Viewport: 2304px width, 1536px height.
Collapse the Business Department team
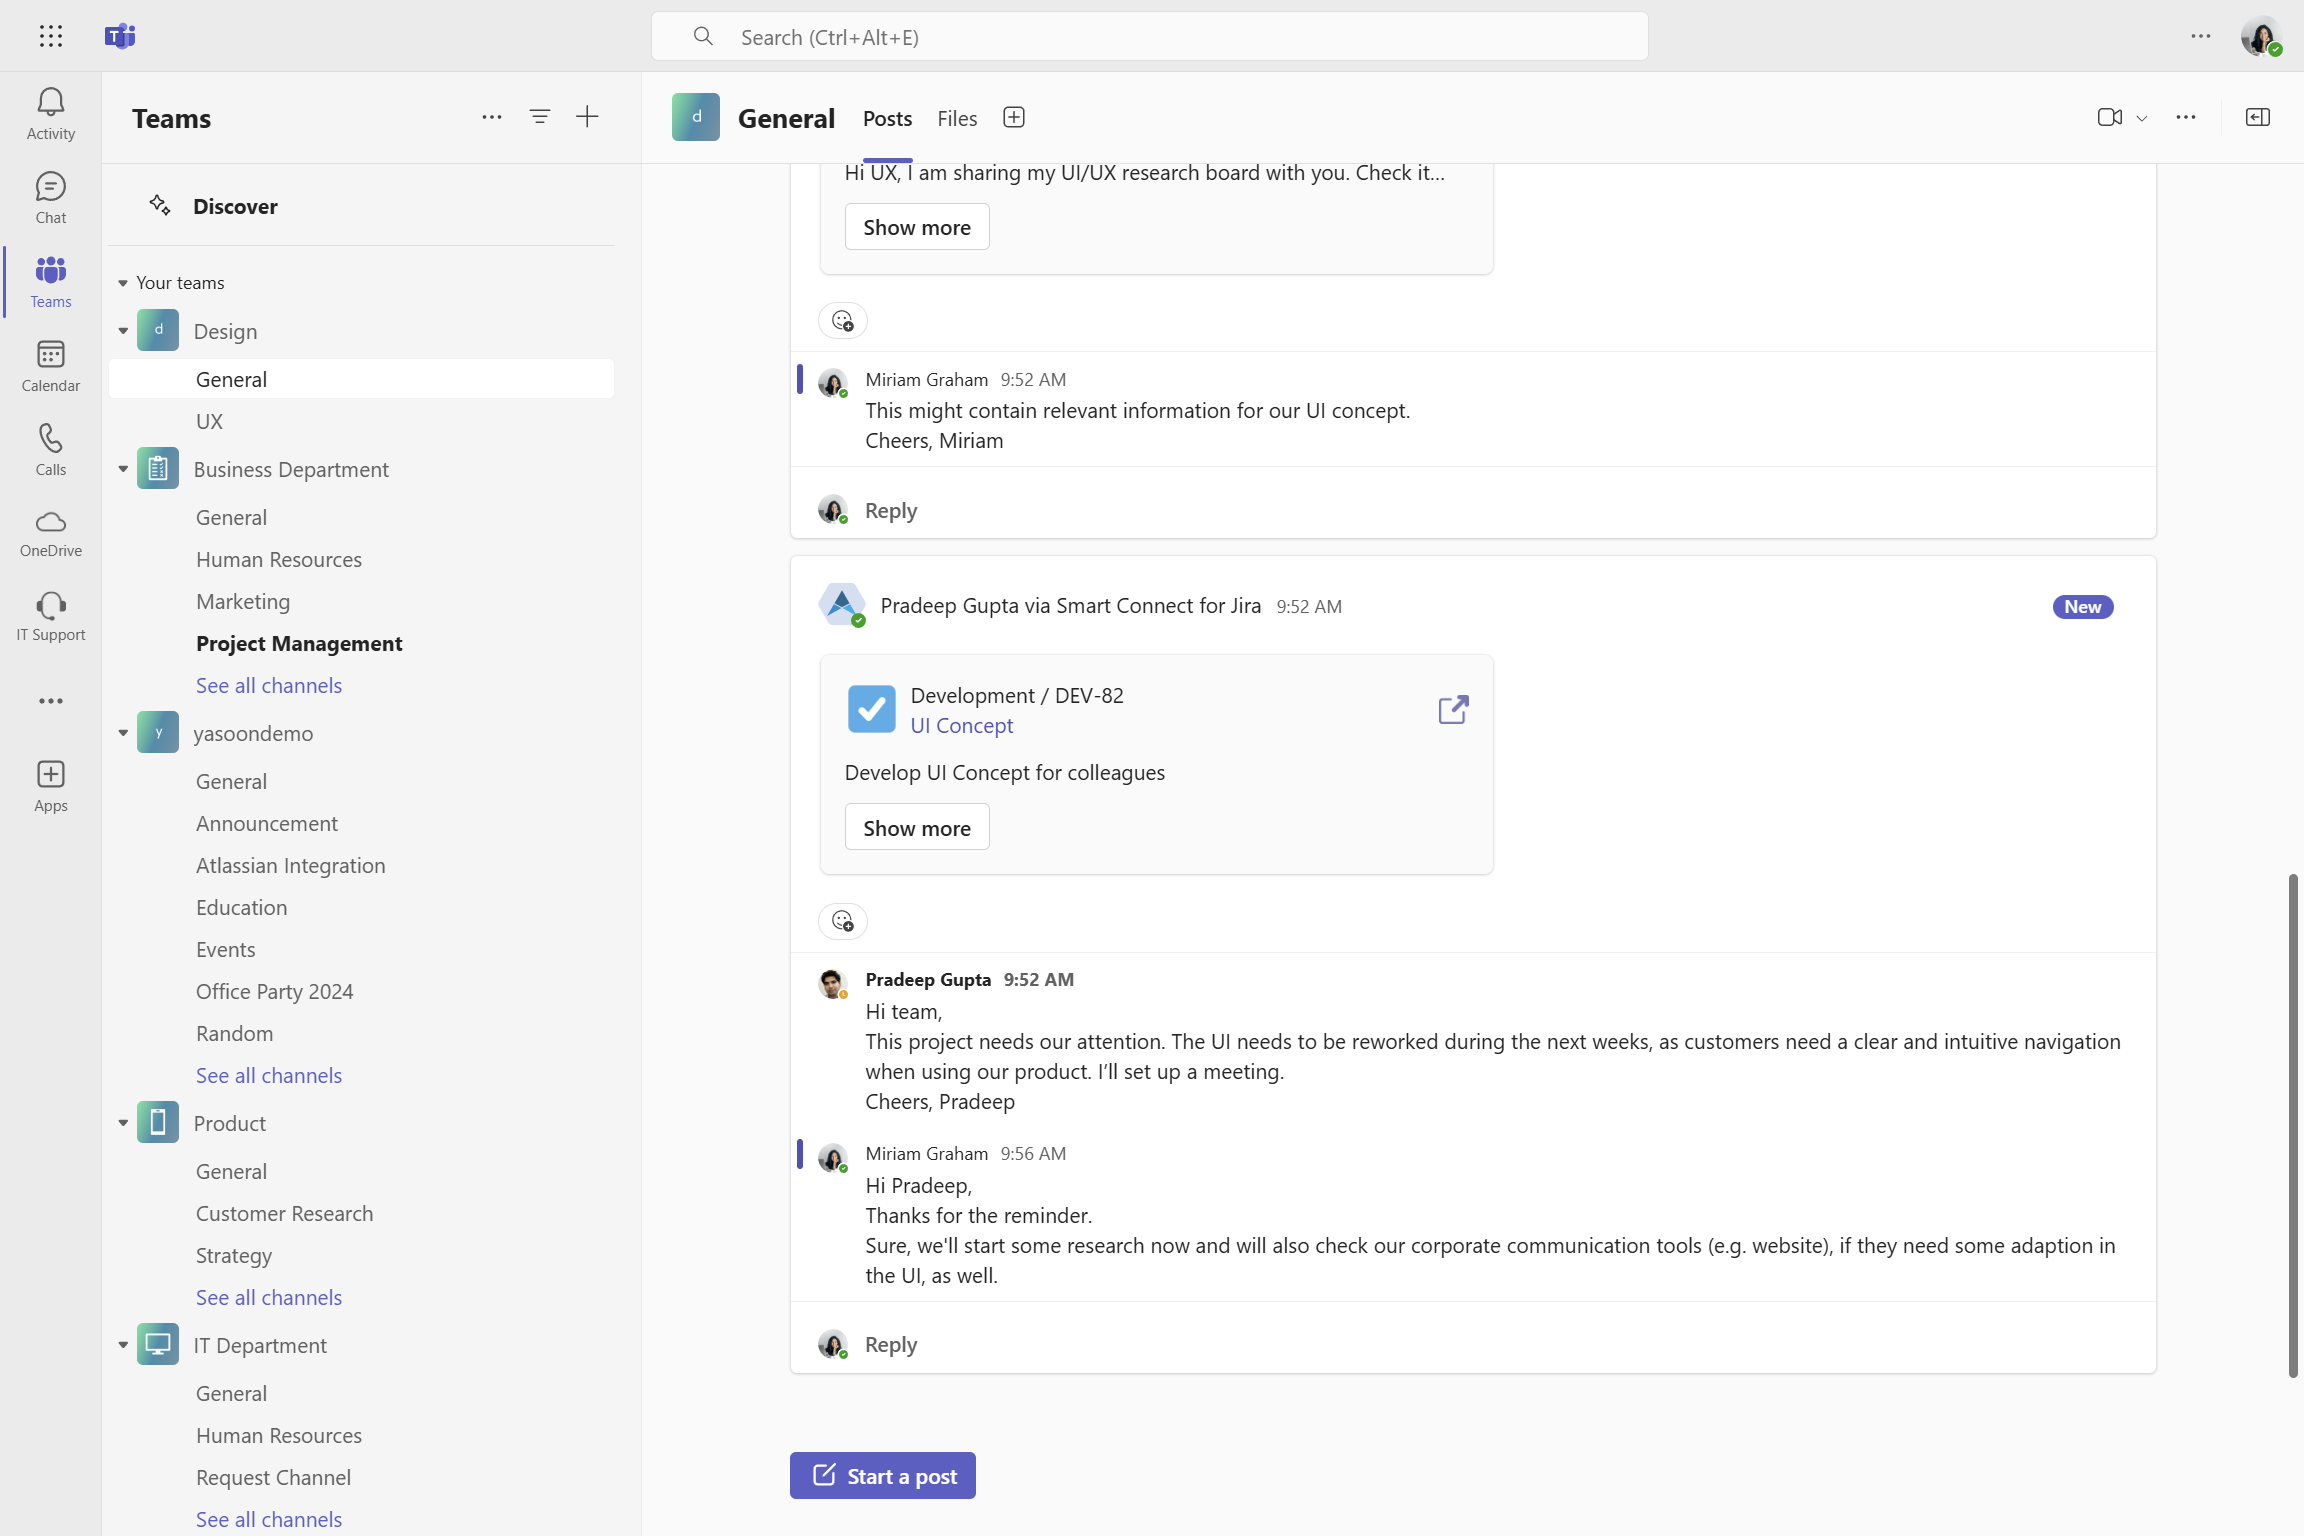pyautogui.click(x=123, y=469)
